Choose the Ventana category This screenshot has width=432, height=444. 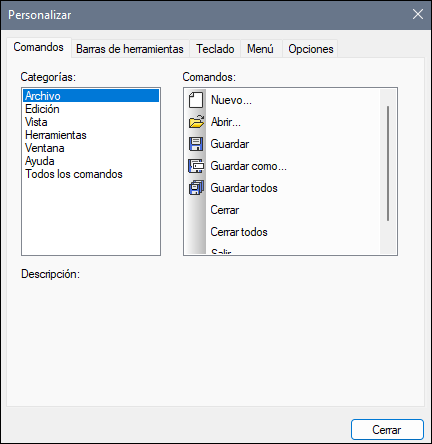(91, 148)
